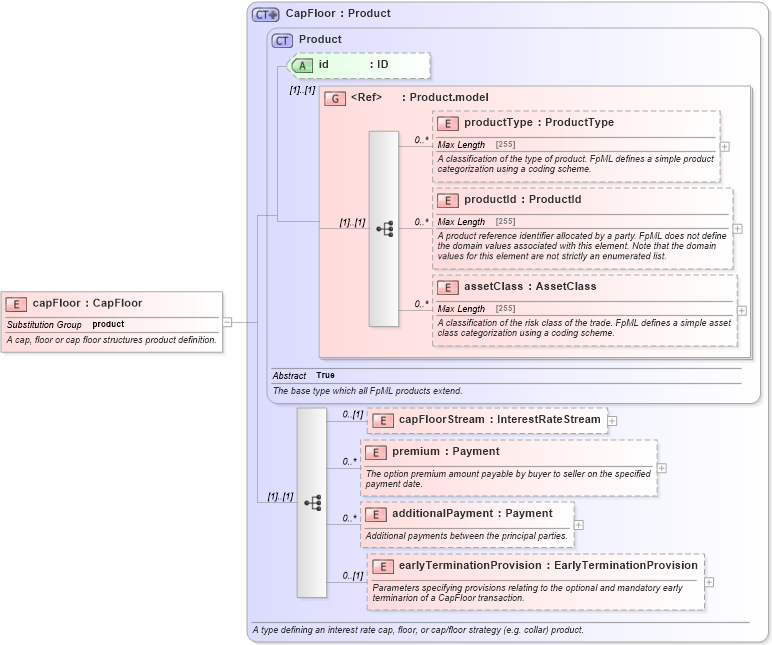Screen dimensions: 772x645
Task: Select 'additionalPayment : Payment' label
Action: [x=472, y=514]
